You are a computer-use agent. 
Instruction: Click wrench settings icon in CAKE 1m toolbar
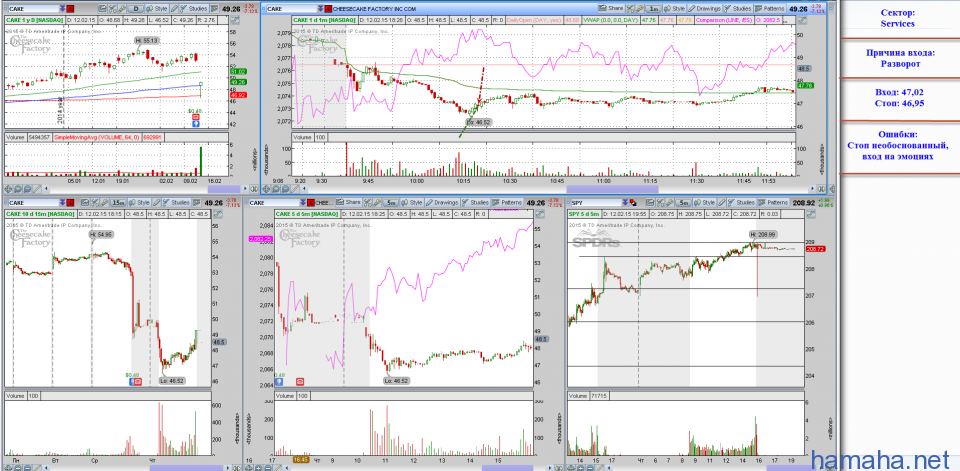639,9
